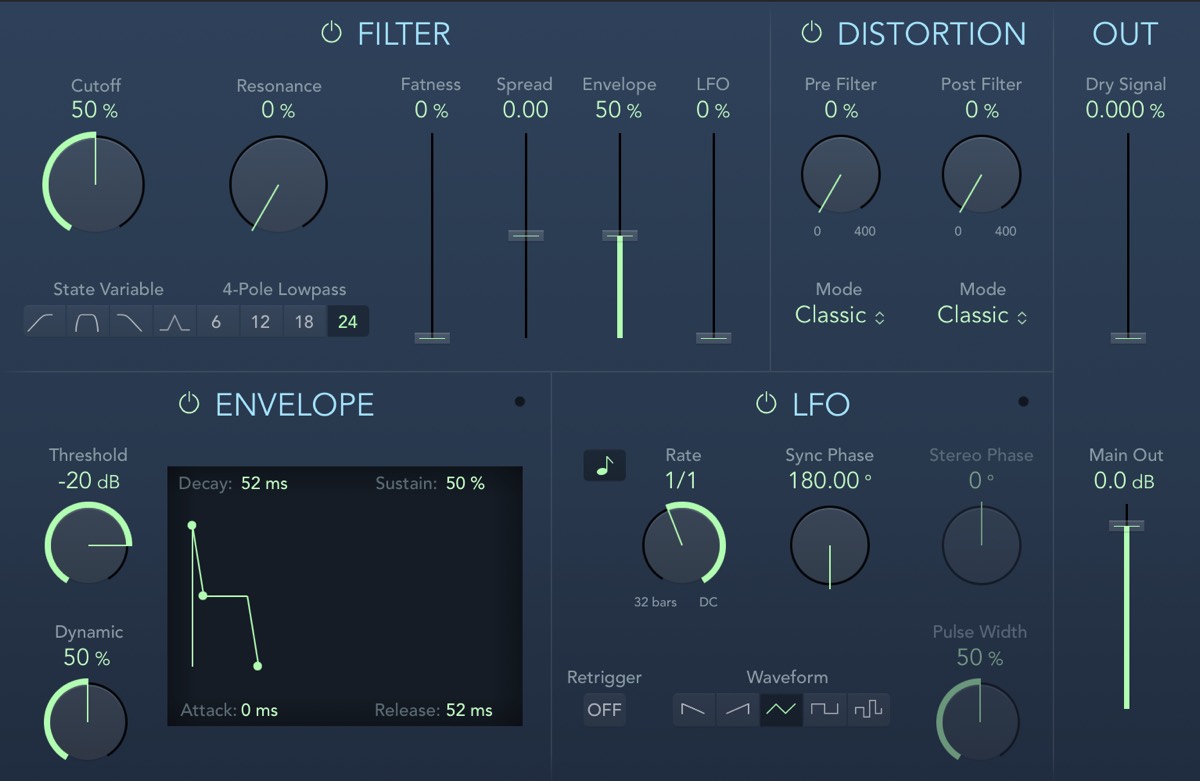Open the Post Filter distortion Mode dropdown
Viewport: 1200px width, 781px height.
click(981, 315)
